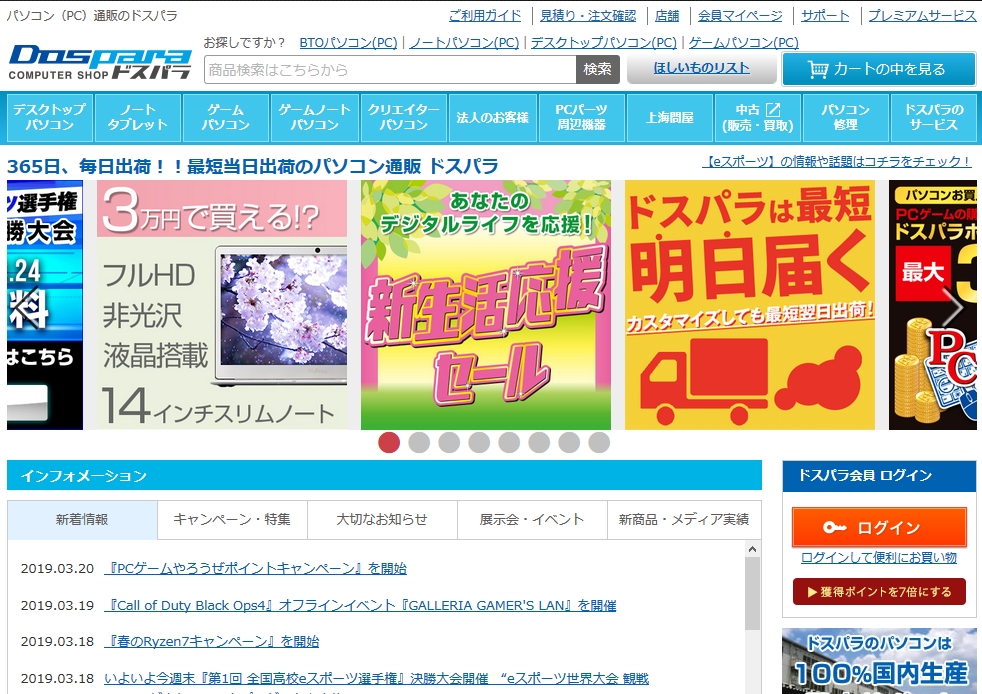Switch to 展示会・イベント tab
Image resolution: width=982 pixels, height=694 pixels.
click(x=532, y=519)
